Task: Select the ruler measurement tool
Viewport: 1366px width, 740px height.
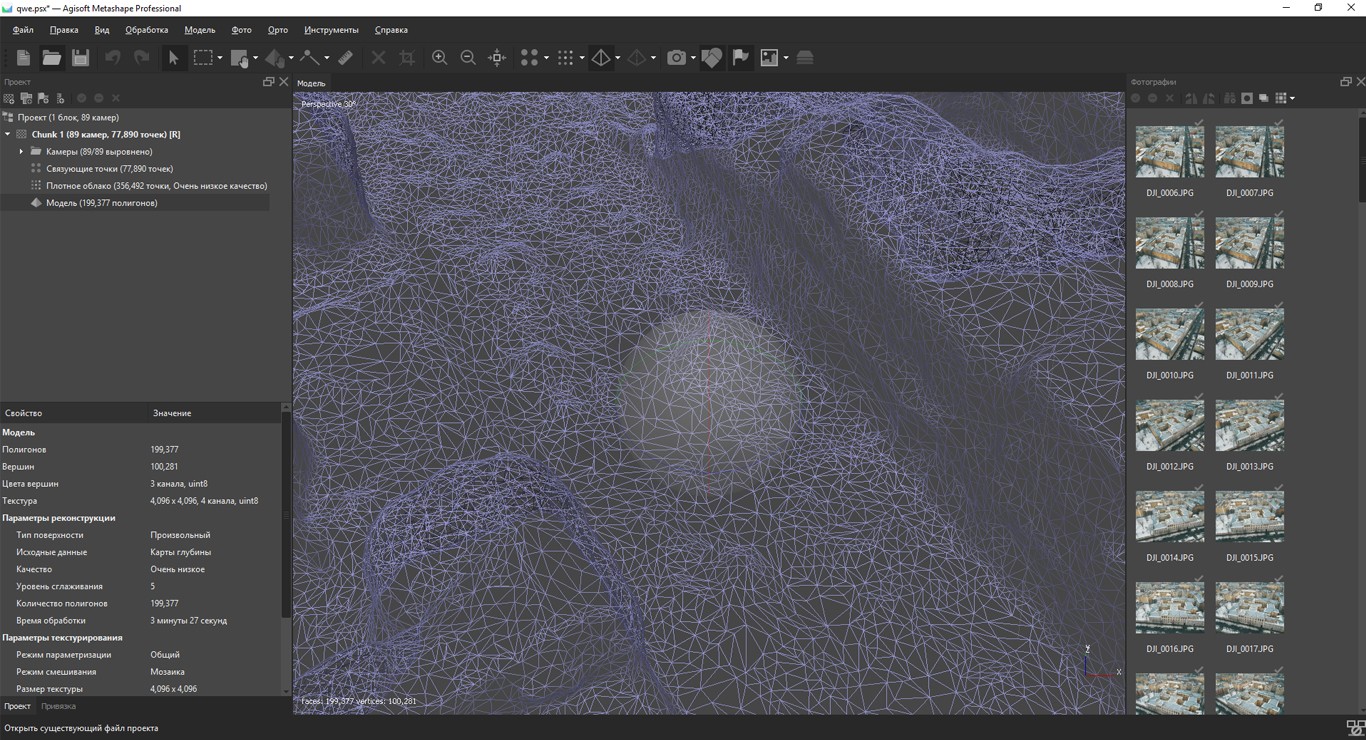Action: (345, 58)
